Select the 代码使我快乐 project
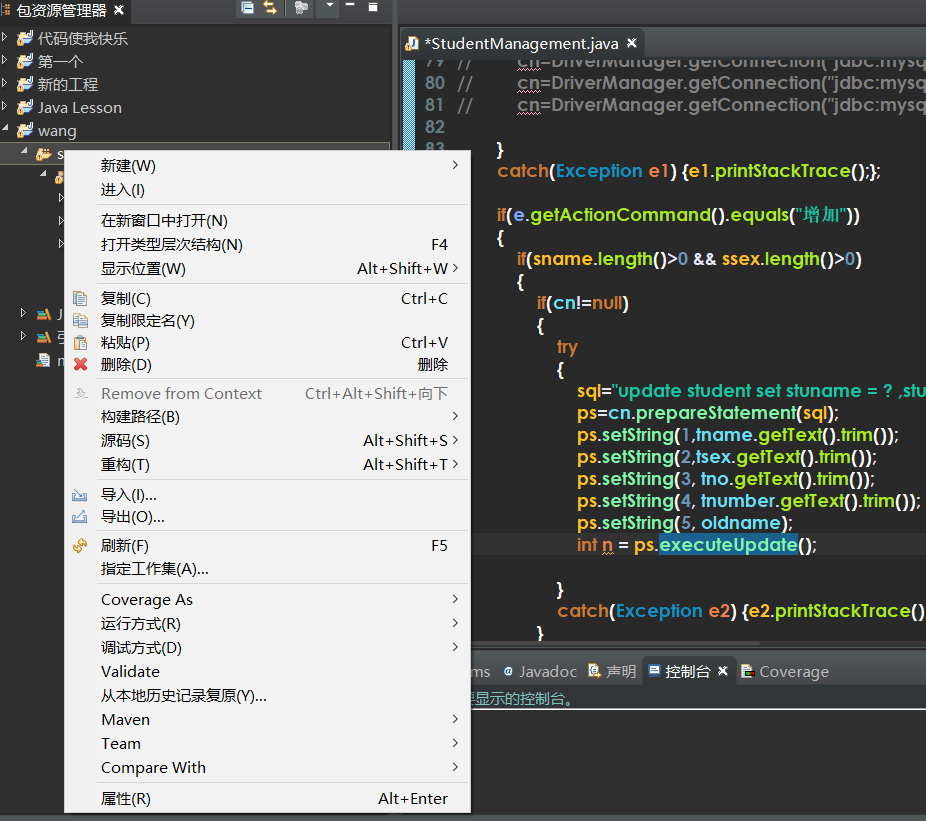 (x=83, y=39)
